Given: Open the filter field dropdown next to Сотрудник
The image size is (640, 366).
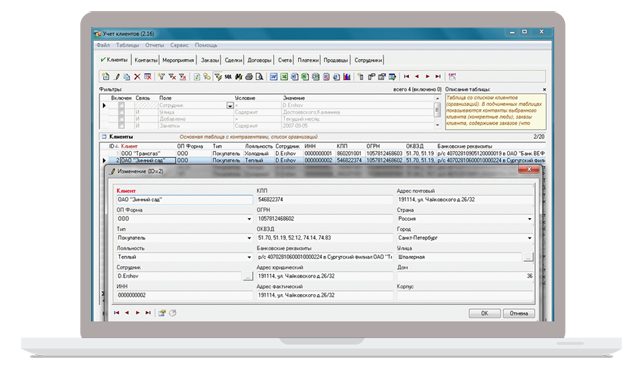Looking at the screenshot, I should pyautogui.click(x=230, y=105).
